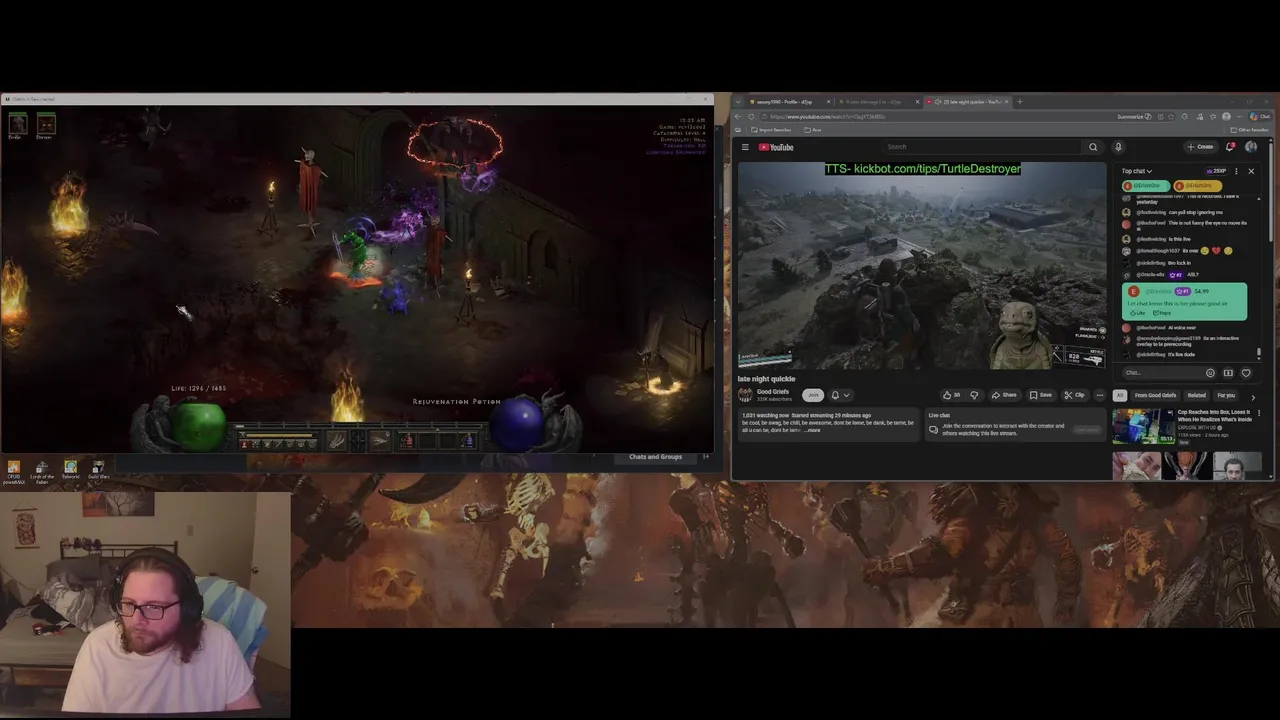Open more actions ellipsis under video
The height and width of the screenshot is (720, 1280).
[x=1100, y=395]
